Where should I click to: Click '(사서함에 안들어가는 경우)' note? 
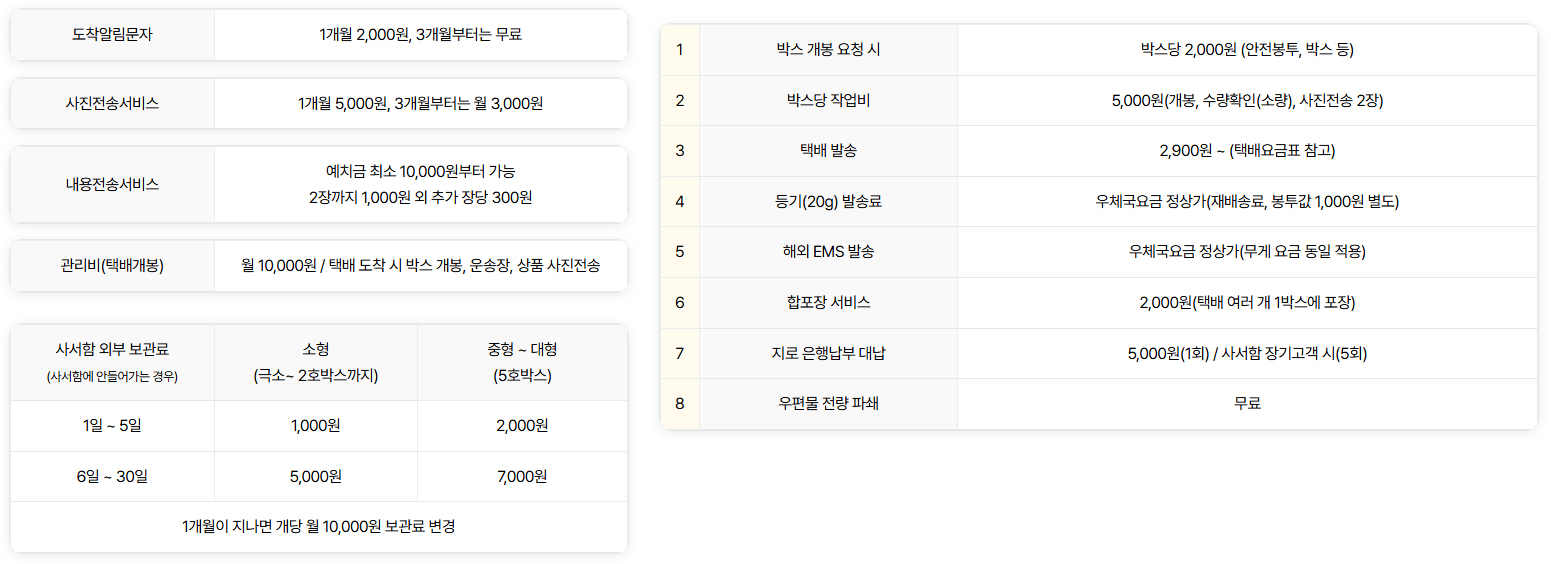pos(112,377)
